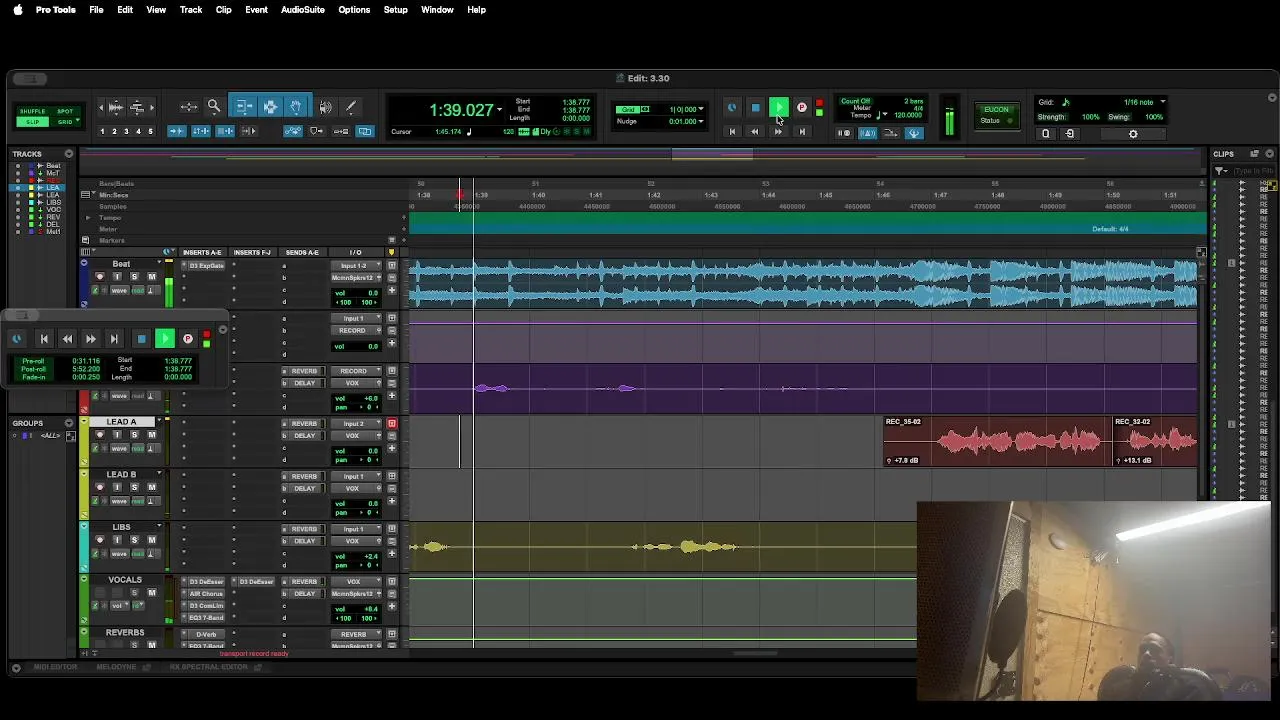Screen dimensions: 1280x720
Task: Select the Trim tool
Action: [244, 106]
